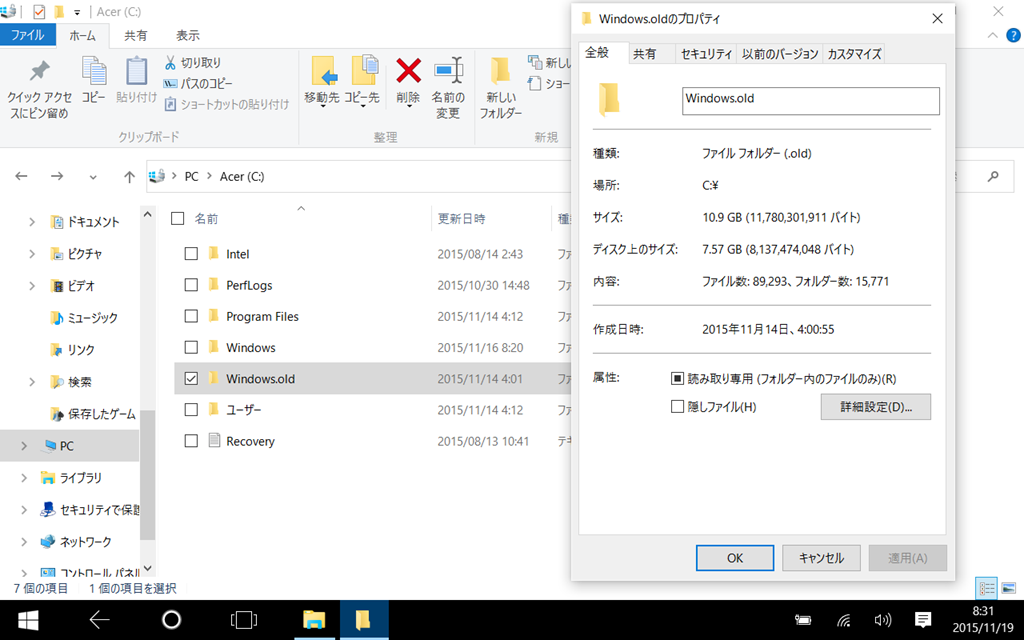
Task: Go forward with the right arrow in Explorer
Action: click(57, 176)
